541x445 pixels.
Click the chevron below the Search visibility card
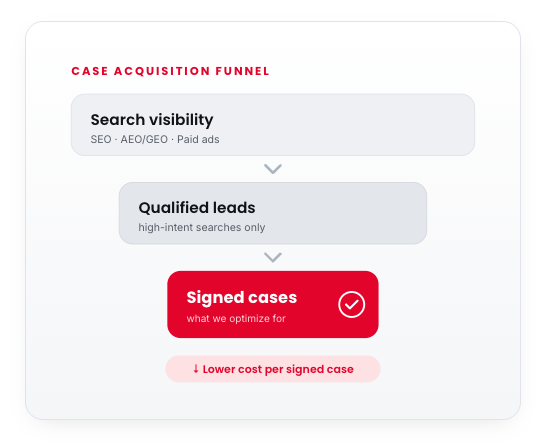[273, 169]
